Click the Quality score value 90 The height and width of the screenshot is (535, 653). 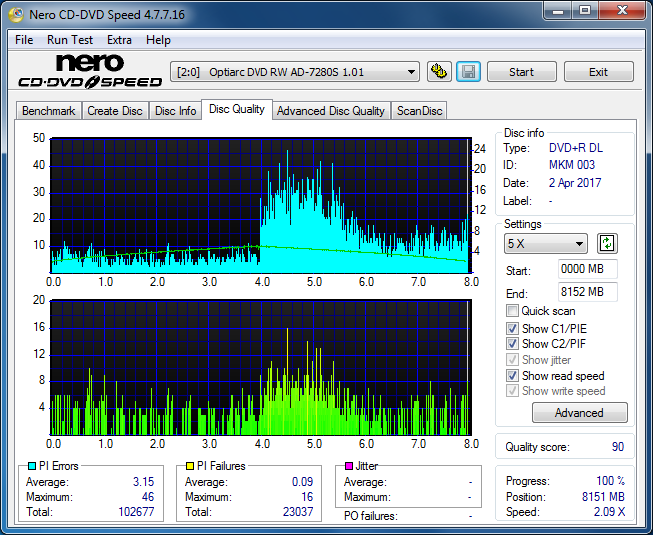(618, 447)
